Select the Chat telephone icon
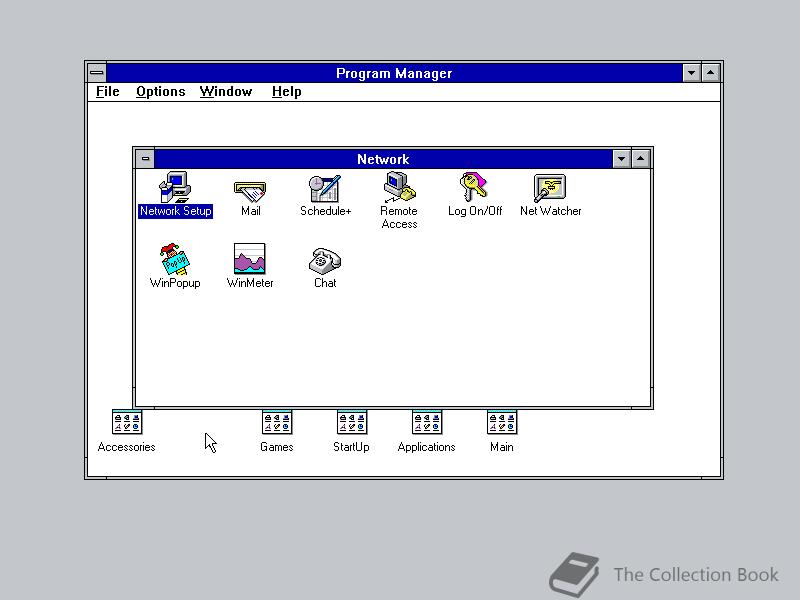The width and height of the screenshot is (800, 600). tap(324, 261)
